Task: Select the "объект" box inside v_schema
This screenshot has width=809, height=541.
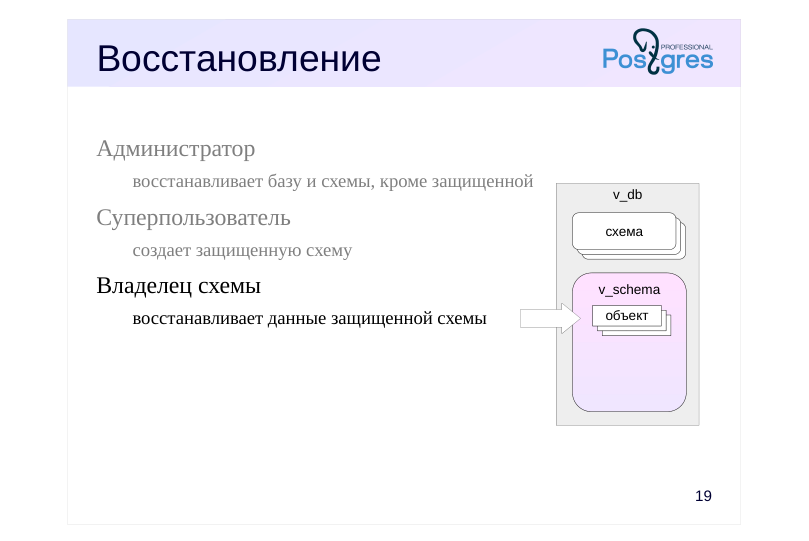Action: coord(627,316)
